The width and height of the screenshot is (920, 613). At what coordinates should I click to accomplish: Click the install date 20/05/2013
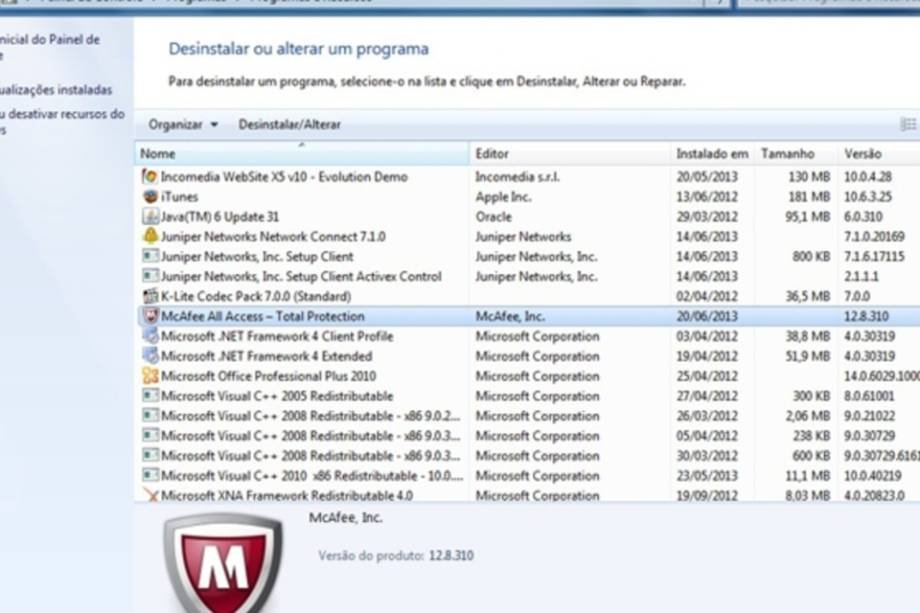click(x=706, y=177)
